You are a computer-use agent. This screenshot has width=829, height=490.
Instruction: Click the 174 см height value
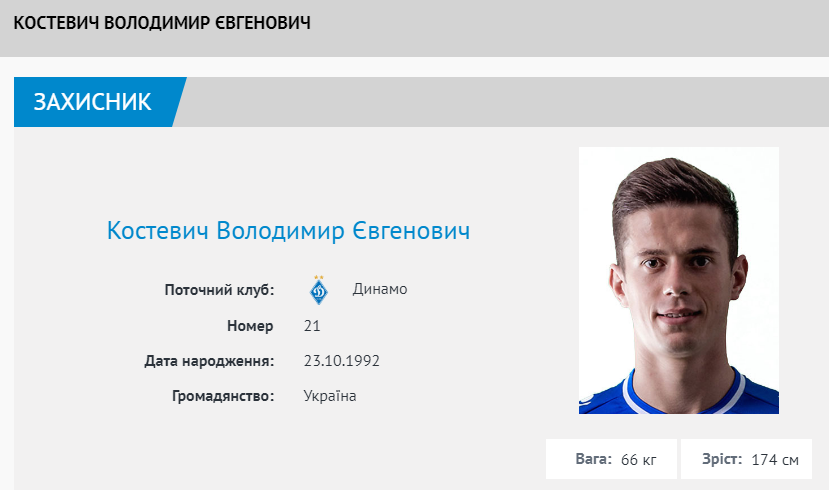(x=775, y=460)
